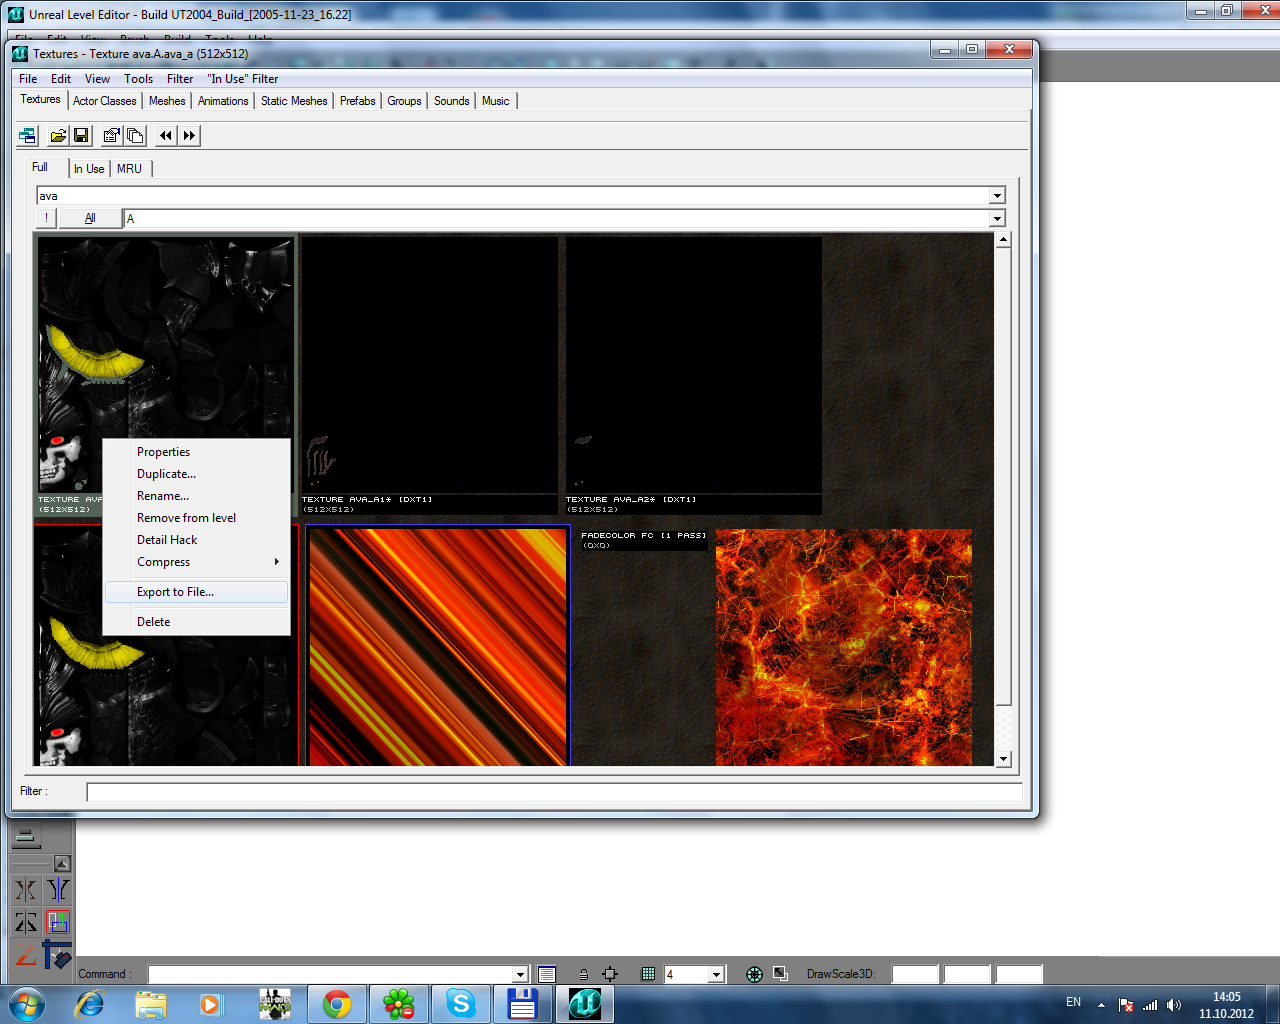Click the select inside actors tool icon
1280x1024 pixels.
(x=58, y=922)
